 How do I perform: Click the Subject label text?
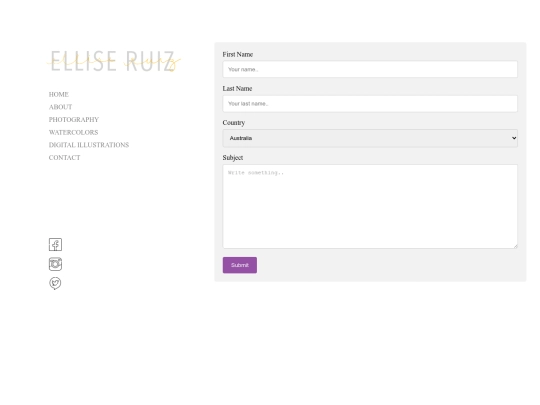(233, 158)
